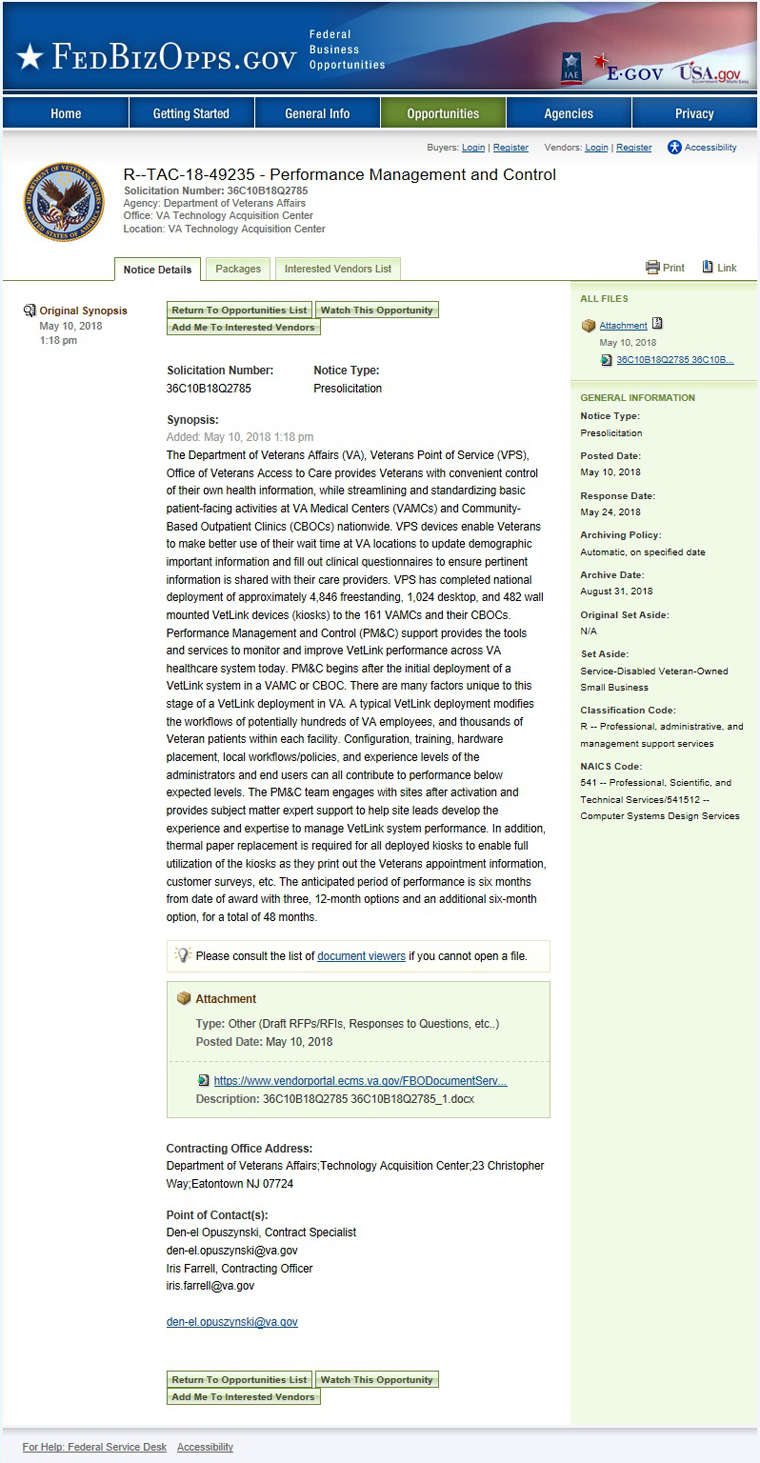Image resolution: width=760 pixels, height=1463 pixels.
Task: Click the Print printer icon
Action: click(x=653, y=267)
